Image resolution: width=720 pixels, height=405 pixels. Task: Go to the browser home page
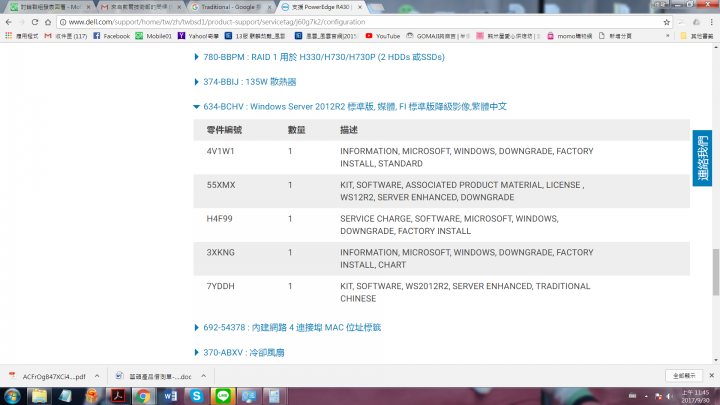48,22
